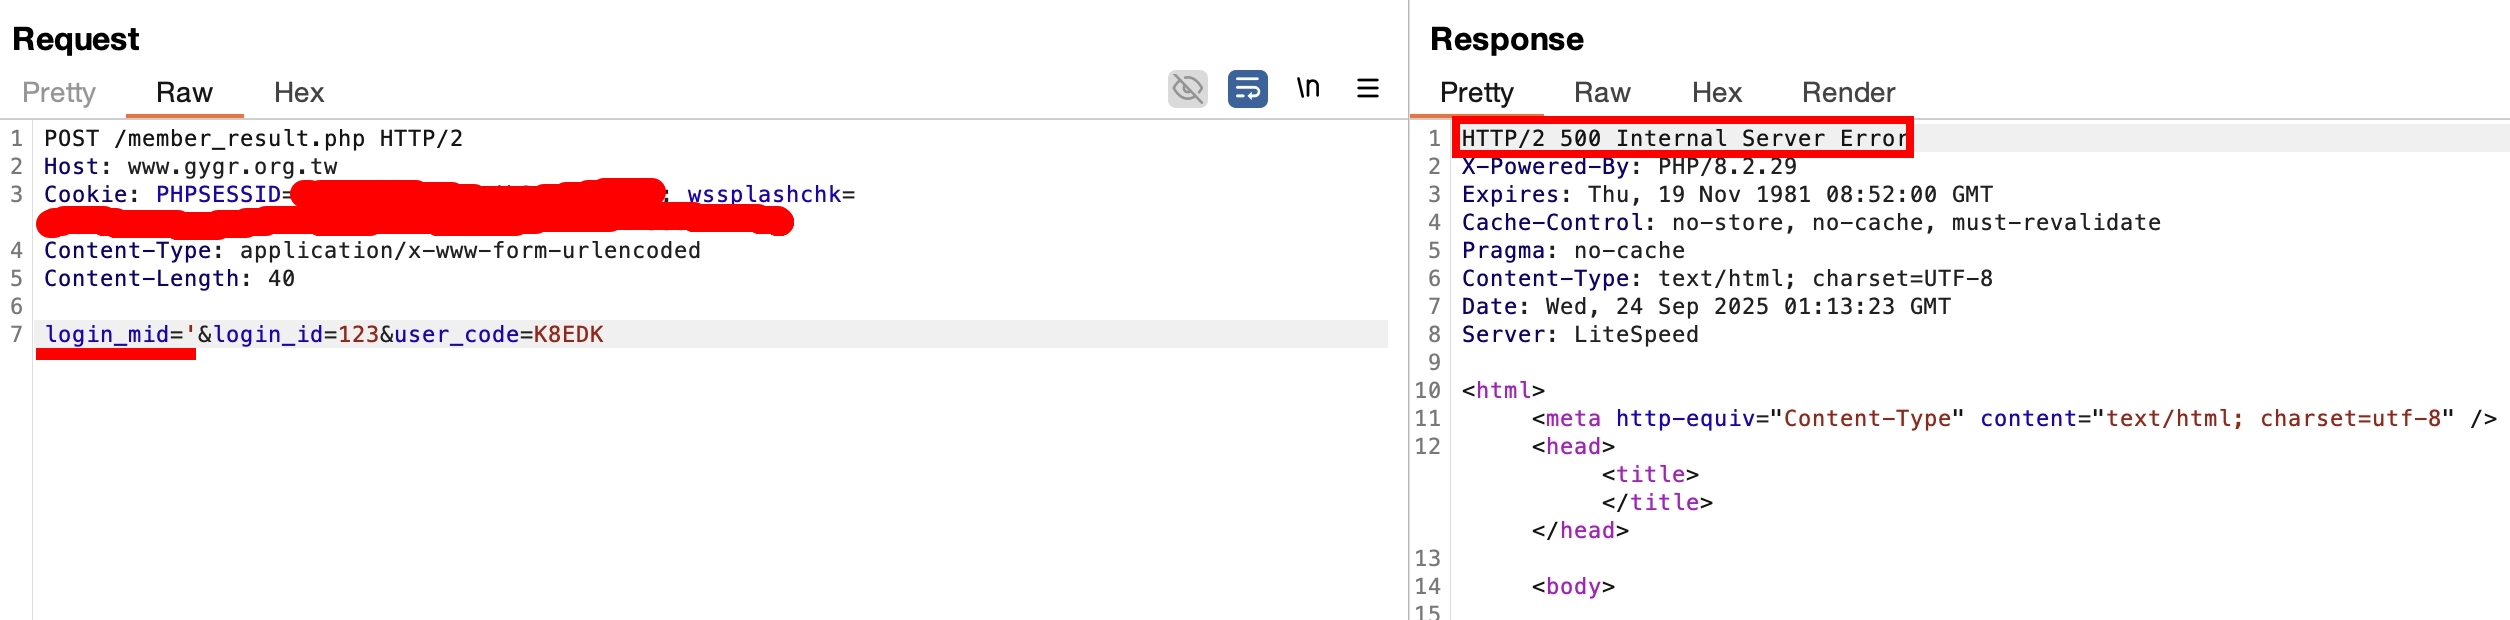
Task: Click the Content-Length header value 40
Action: tap(281, 278)
